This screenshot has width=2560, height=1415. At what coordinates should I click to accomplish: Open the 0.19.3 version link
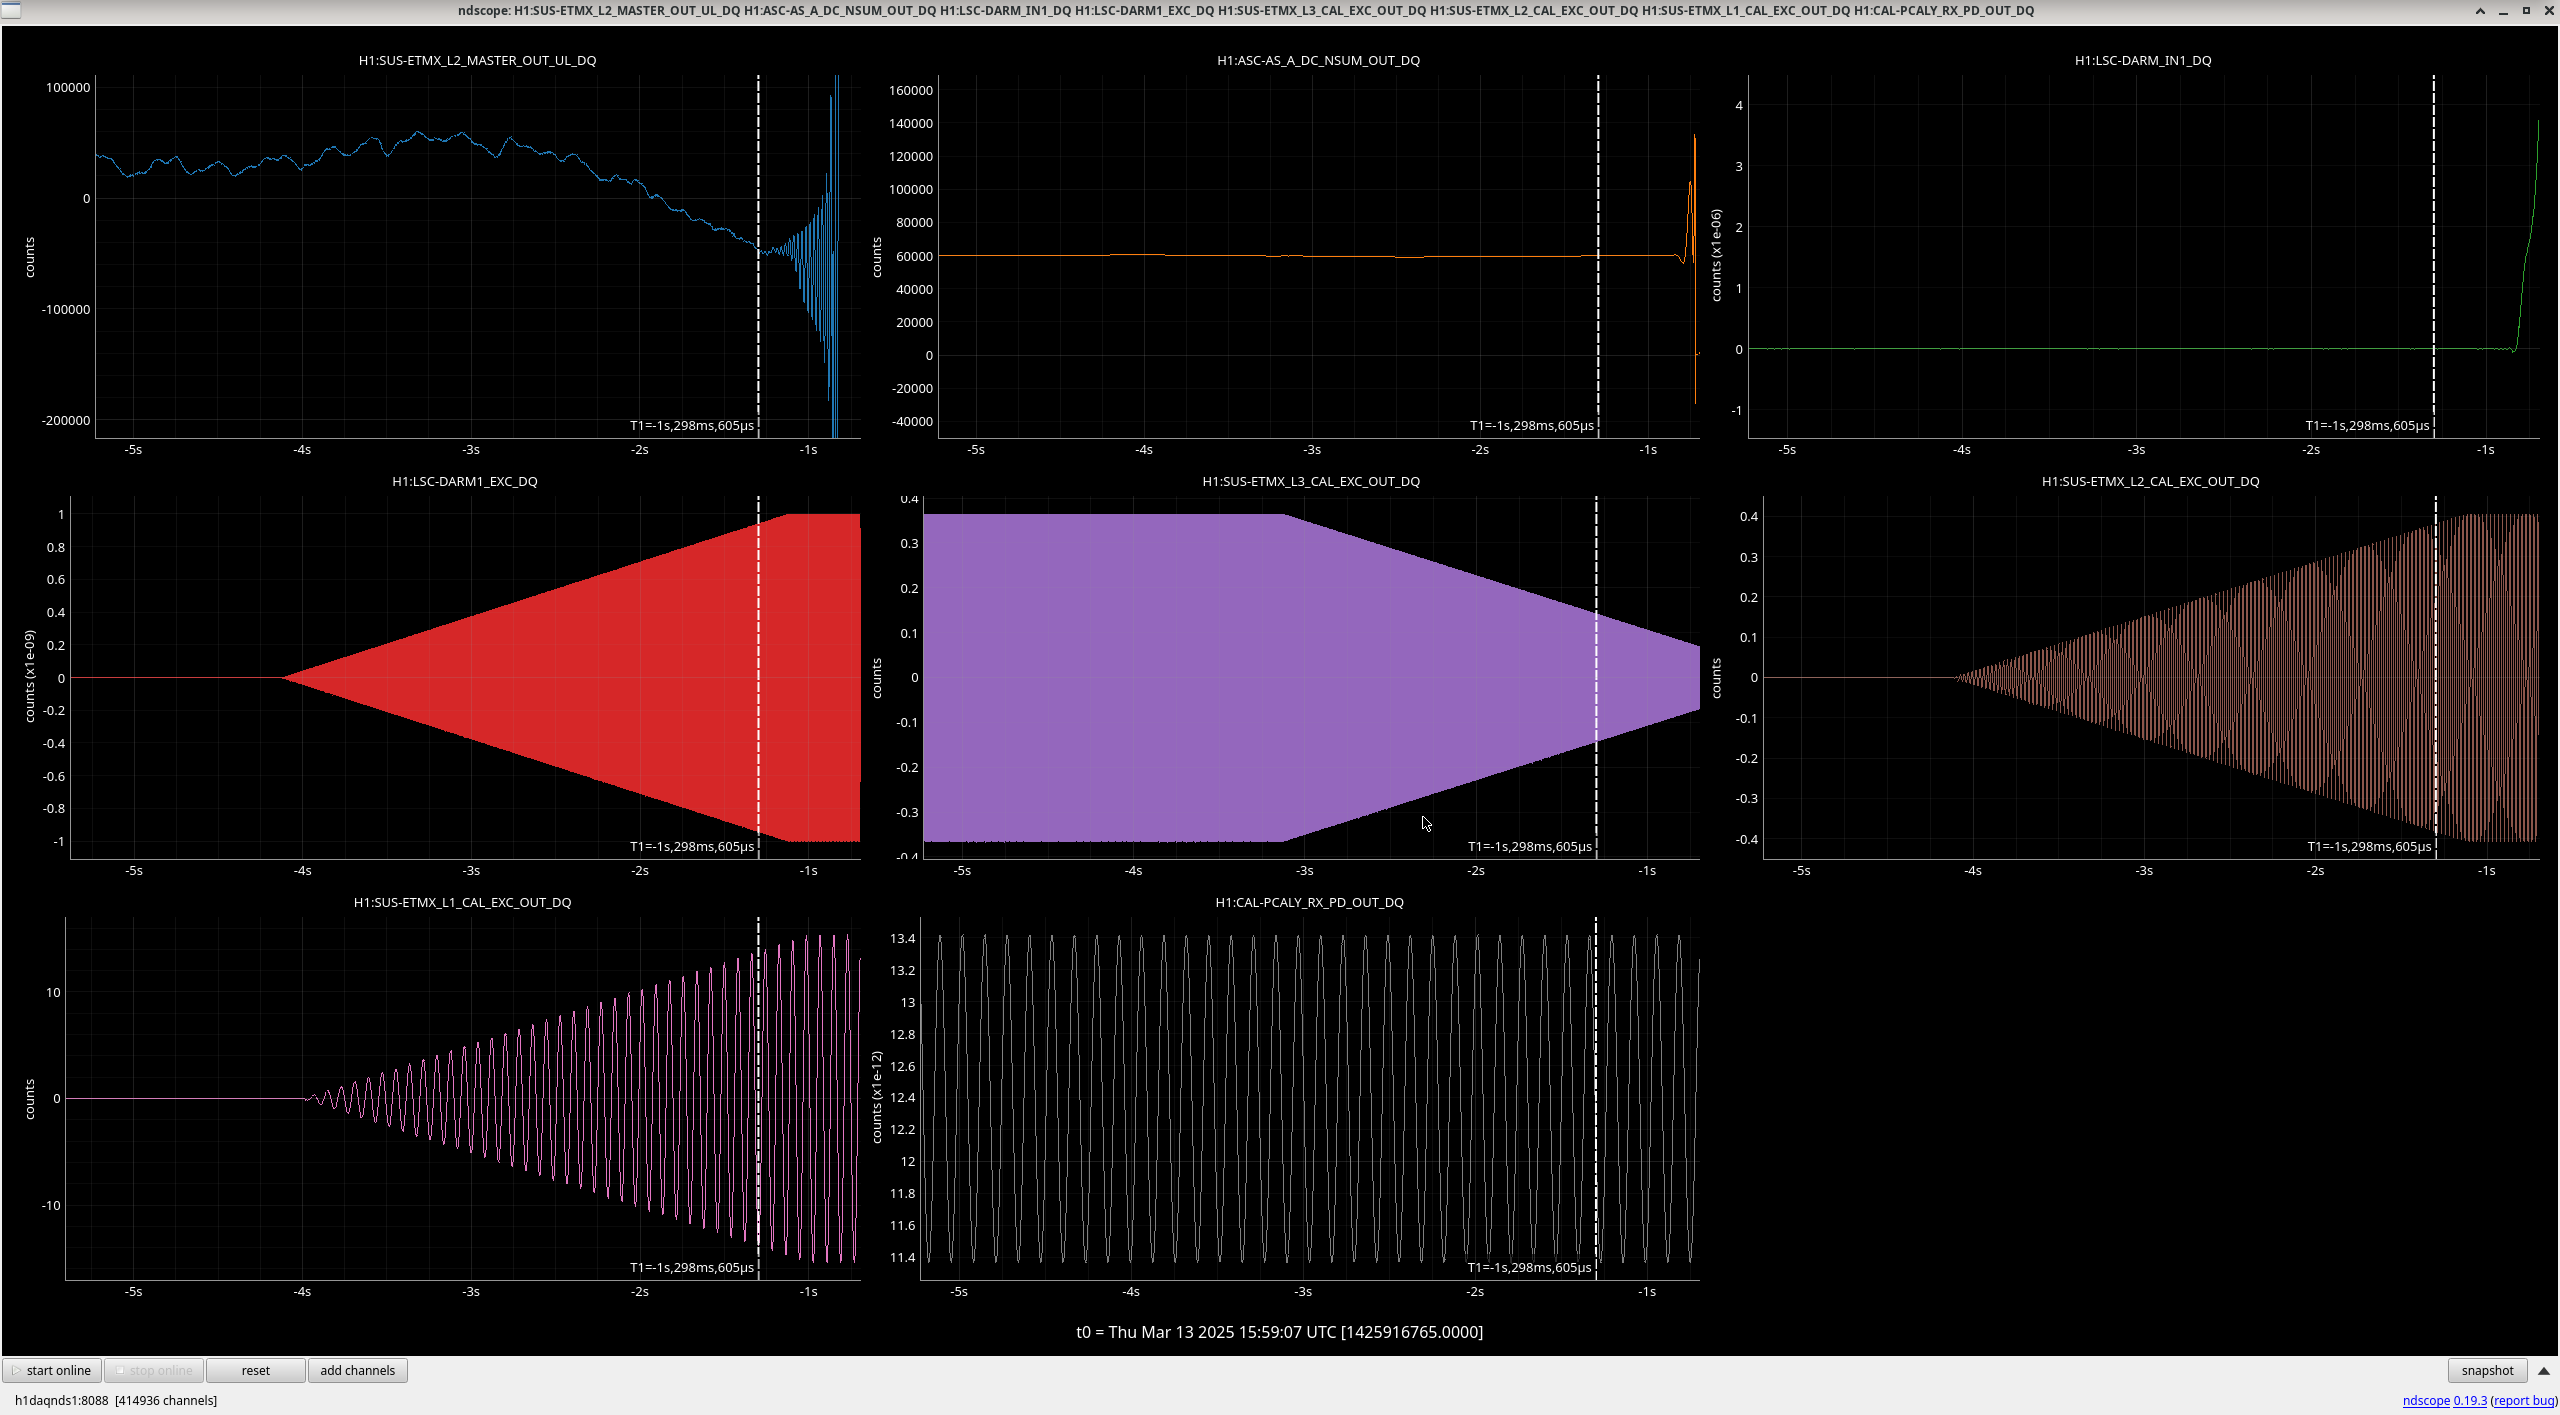click(x=2470, y=1400)
